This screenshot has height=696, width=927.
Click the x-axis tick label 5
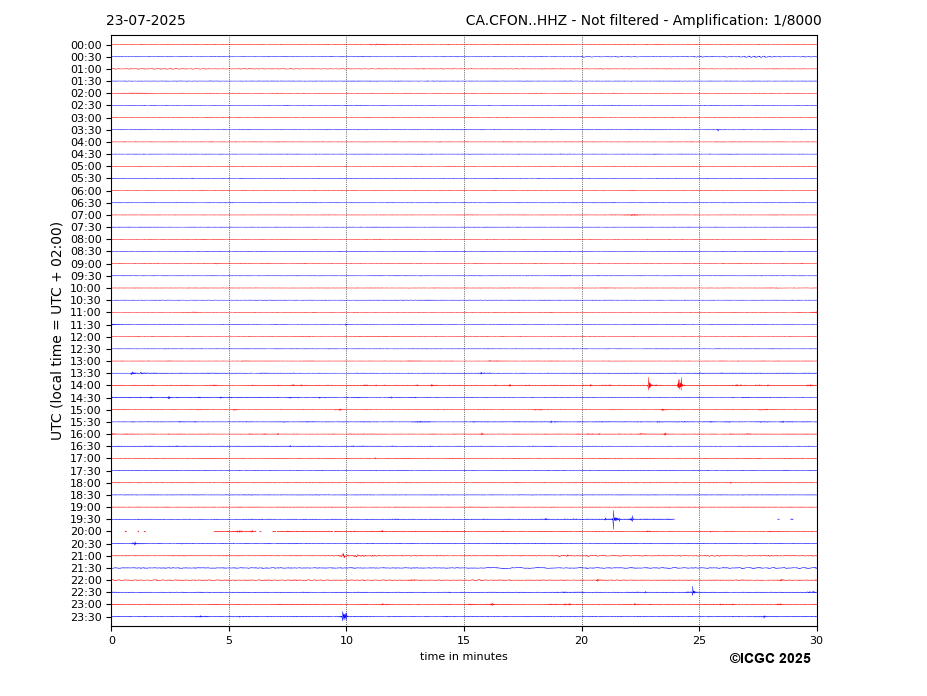pos(229,640)
